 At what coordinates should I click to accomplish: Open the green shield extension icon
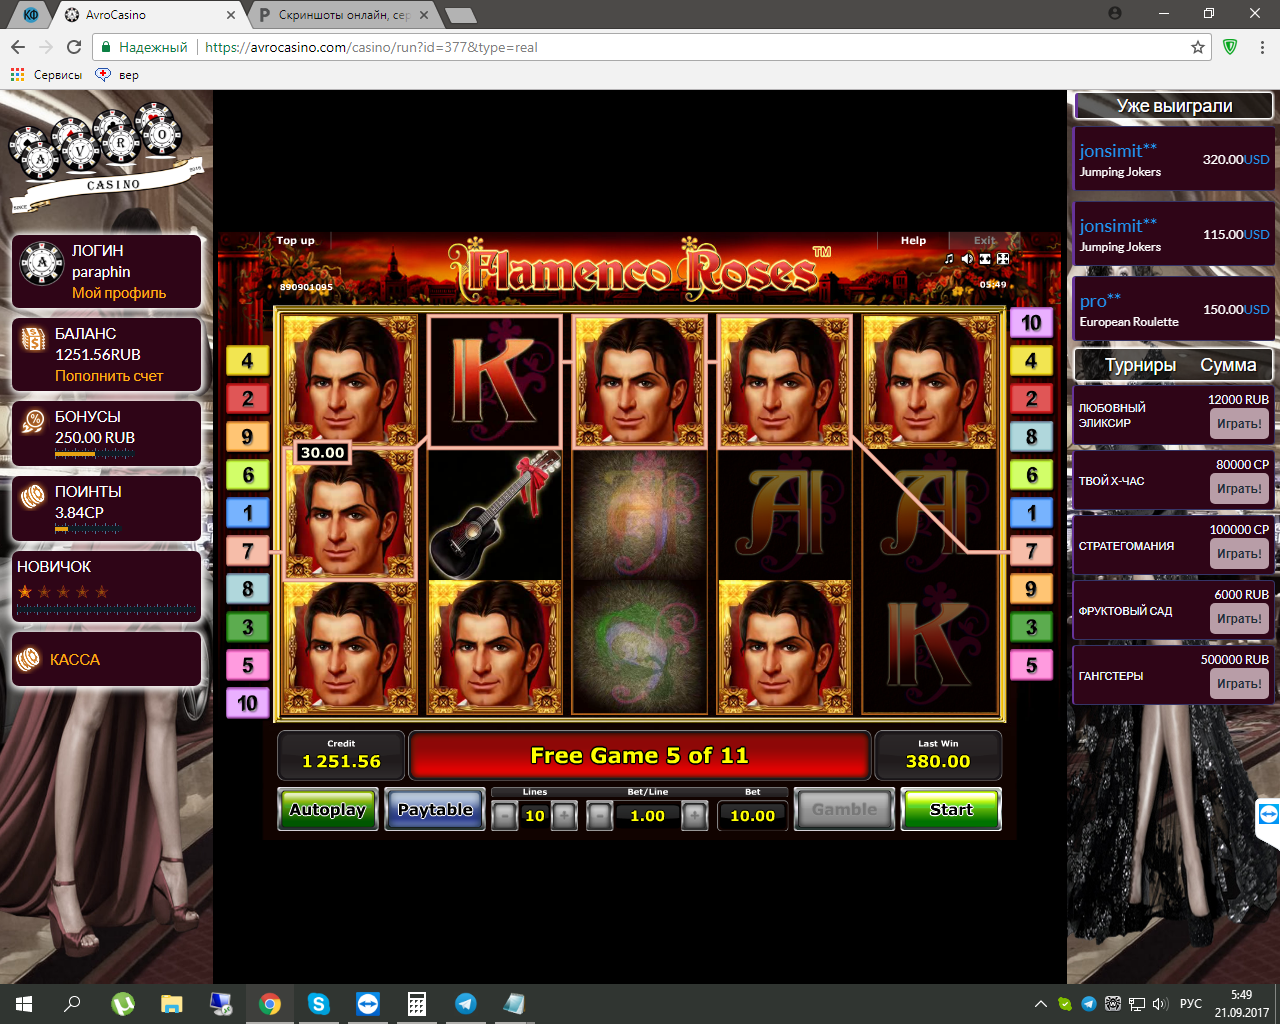pyautogui.click(x=1231, y=47)
